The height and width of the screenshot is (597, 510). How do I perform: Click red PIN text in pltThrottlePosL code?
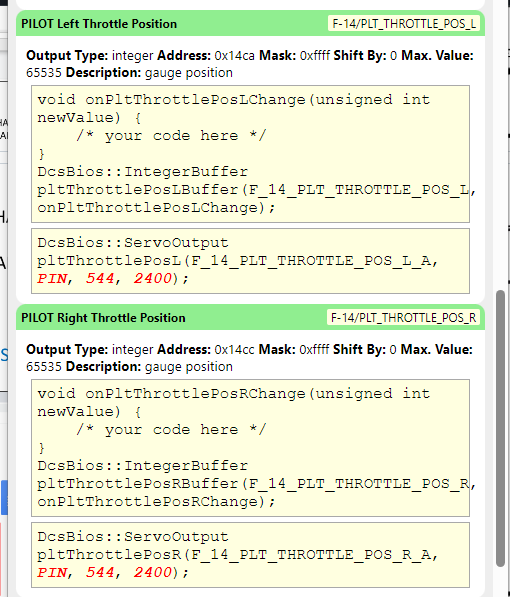pyautogui.click(x=52, y=278)
